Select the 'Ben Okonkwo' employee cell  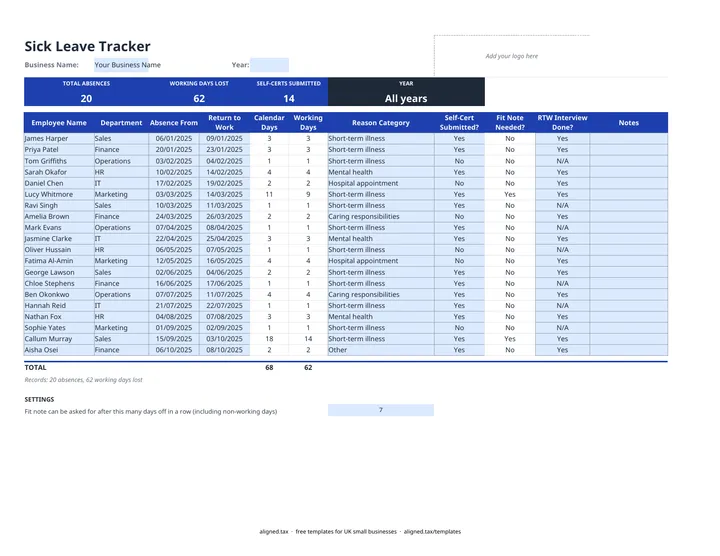coord(59,294)
